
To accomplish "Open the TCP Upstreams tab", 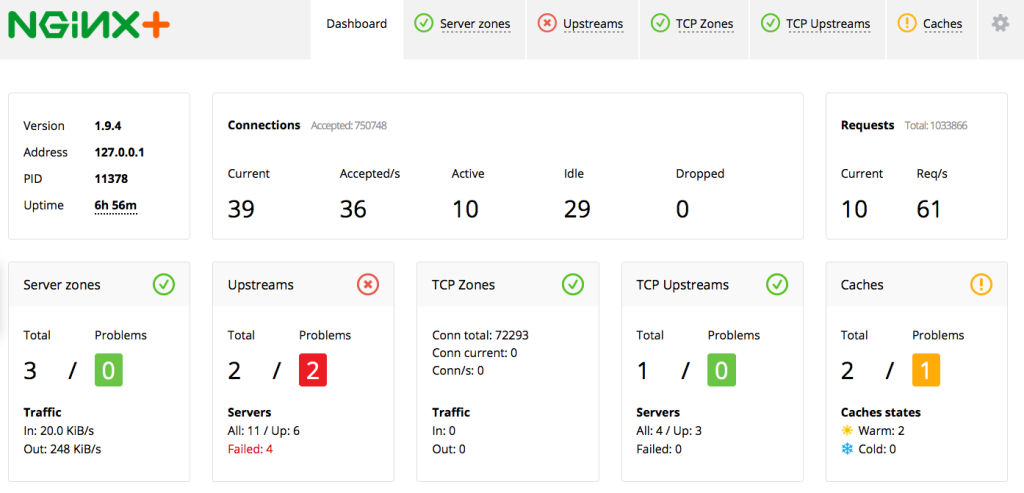I will coord(816,24).
